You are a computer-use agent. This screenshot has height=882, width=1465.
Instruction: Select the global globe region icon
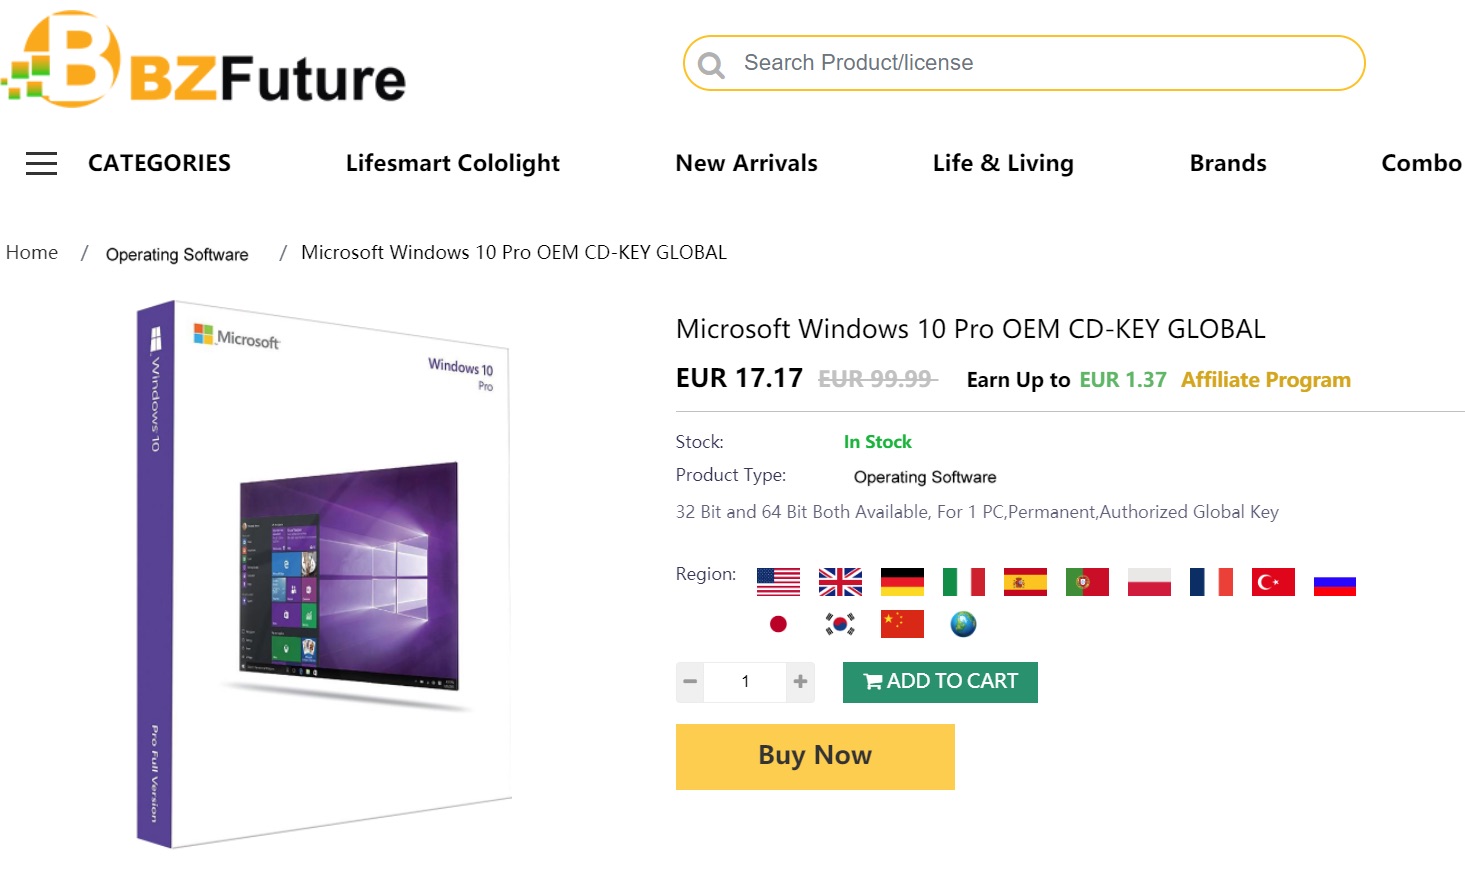pyautogui.click(x=963, y=624)
